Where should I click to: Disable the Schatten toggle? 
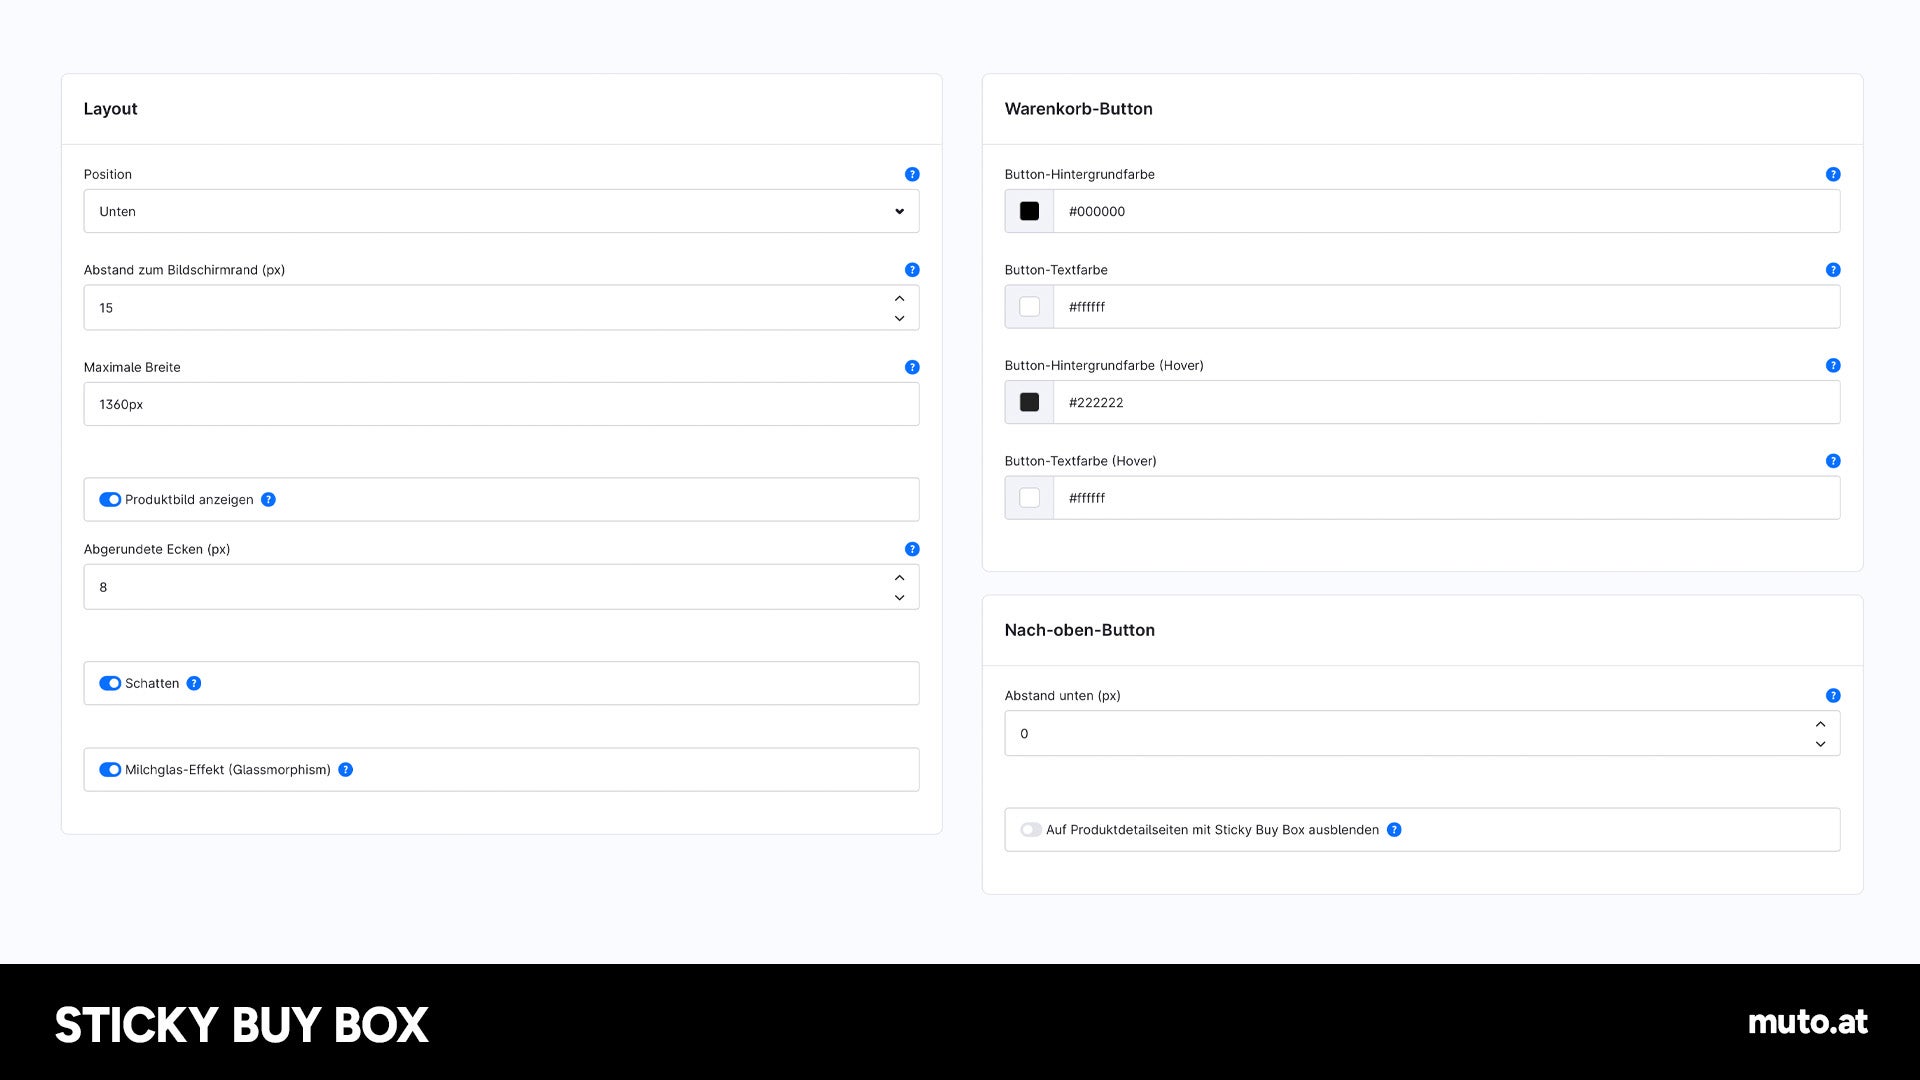tap(110, 683)
